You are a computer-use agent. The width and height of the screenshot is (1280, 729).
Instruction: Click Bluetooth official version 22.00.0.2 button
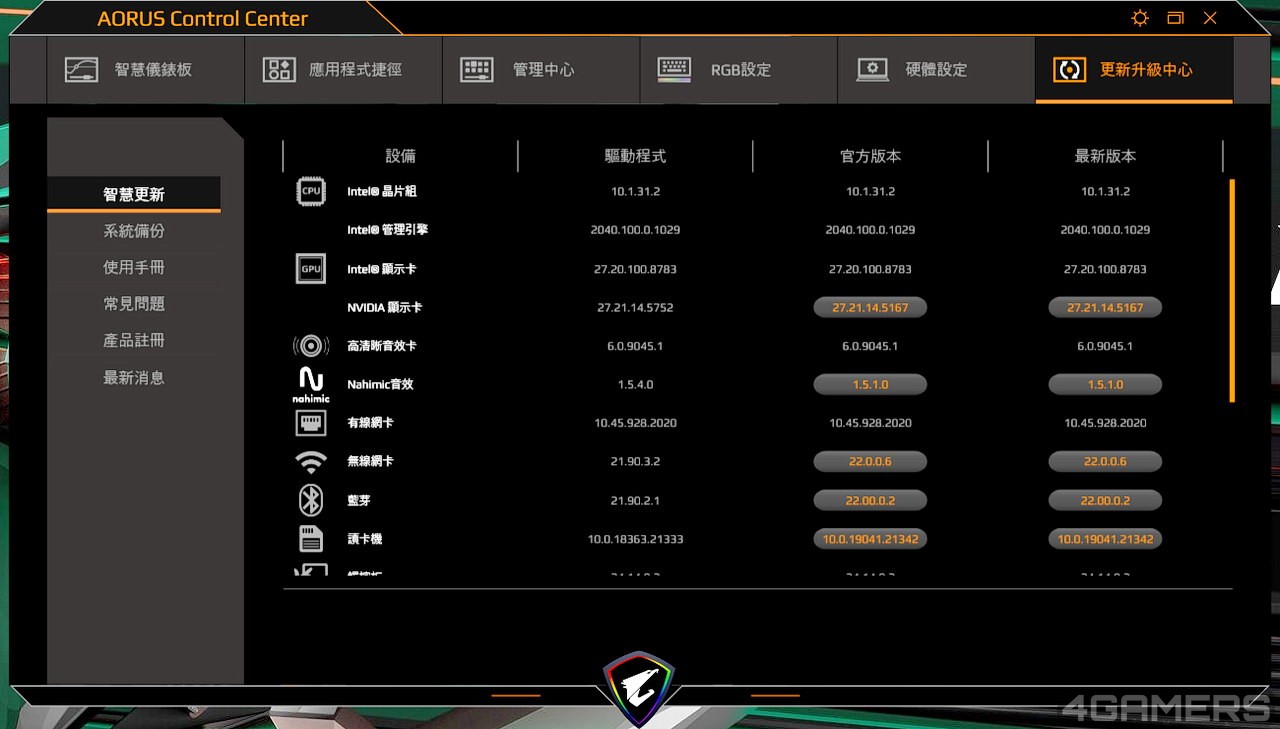point(870,500)
